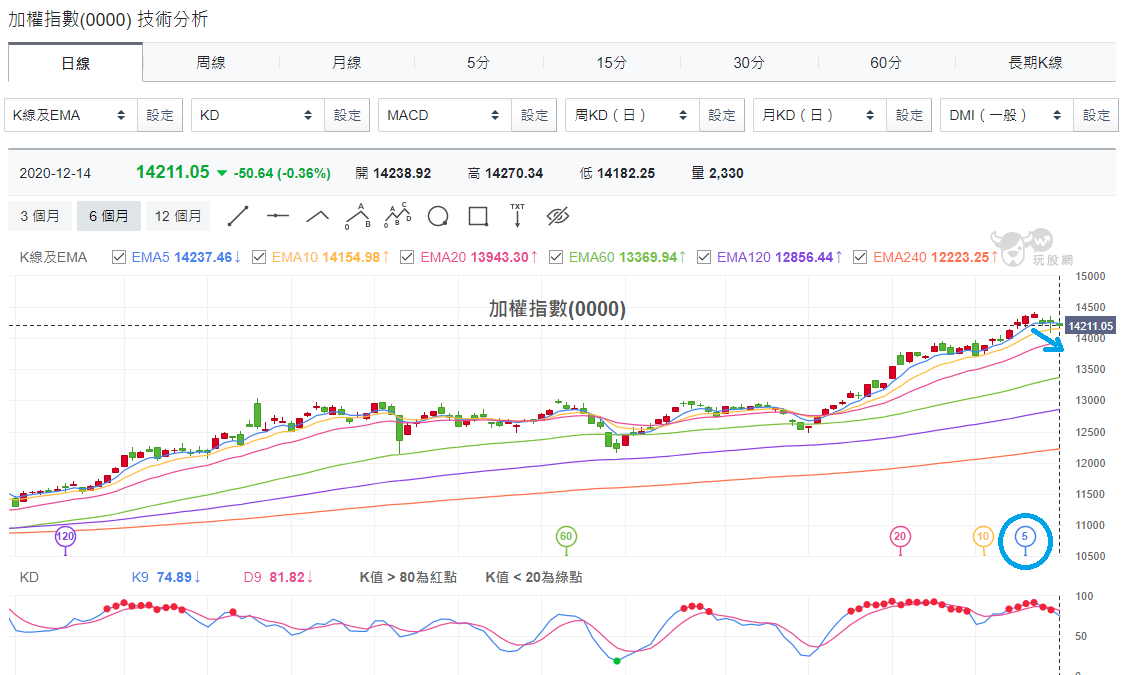This screenshot has width=1121, height=675.
Task: Click 設定 next to DMI(一般)
Action: pos(1096,115)
